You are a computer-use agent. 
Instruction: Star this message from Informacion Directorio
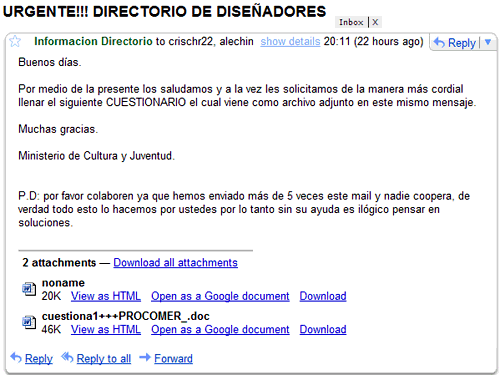15,41
